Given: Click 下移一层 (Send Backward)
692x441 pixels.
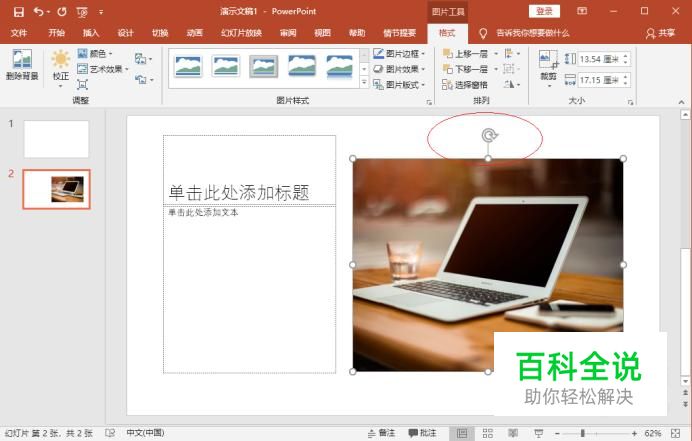Looking at the screenshot, I should pyautogui.click(x=466, y=69).
